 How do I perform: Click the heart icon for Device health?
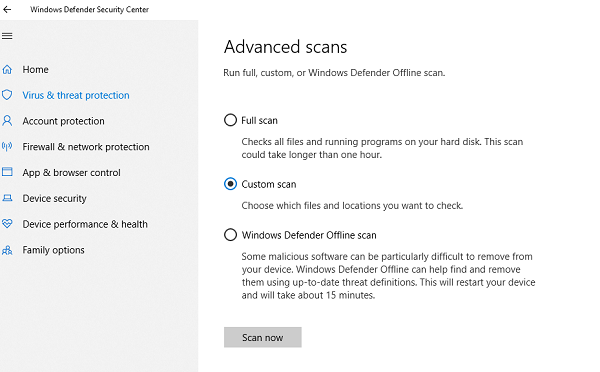(x=7, y=224)
